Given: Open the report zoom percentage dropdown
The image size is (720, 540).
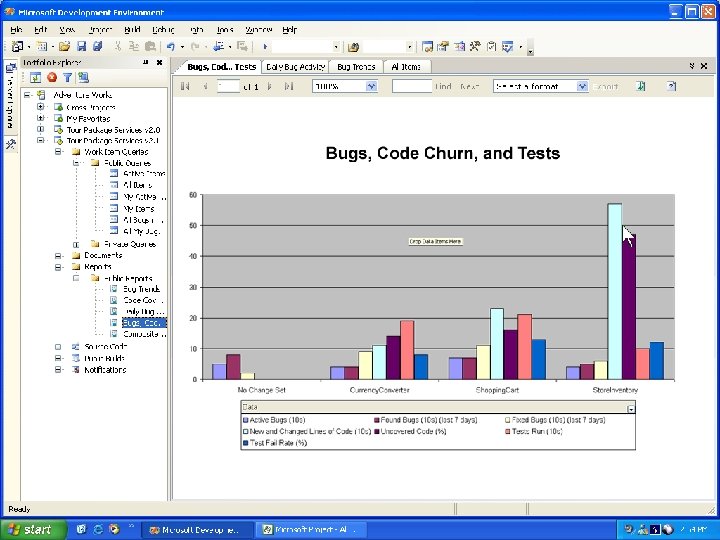Looking at the screenshot, I should pos(371,86).
